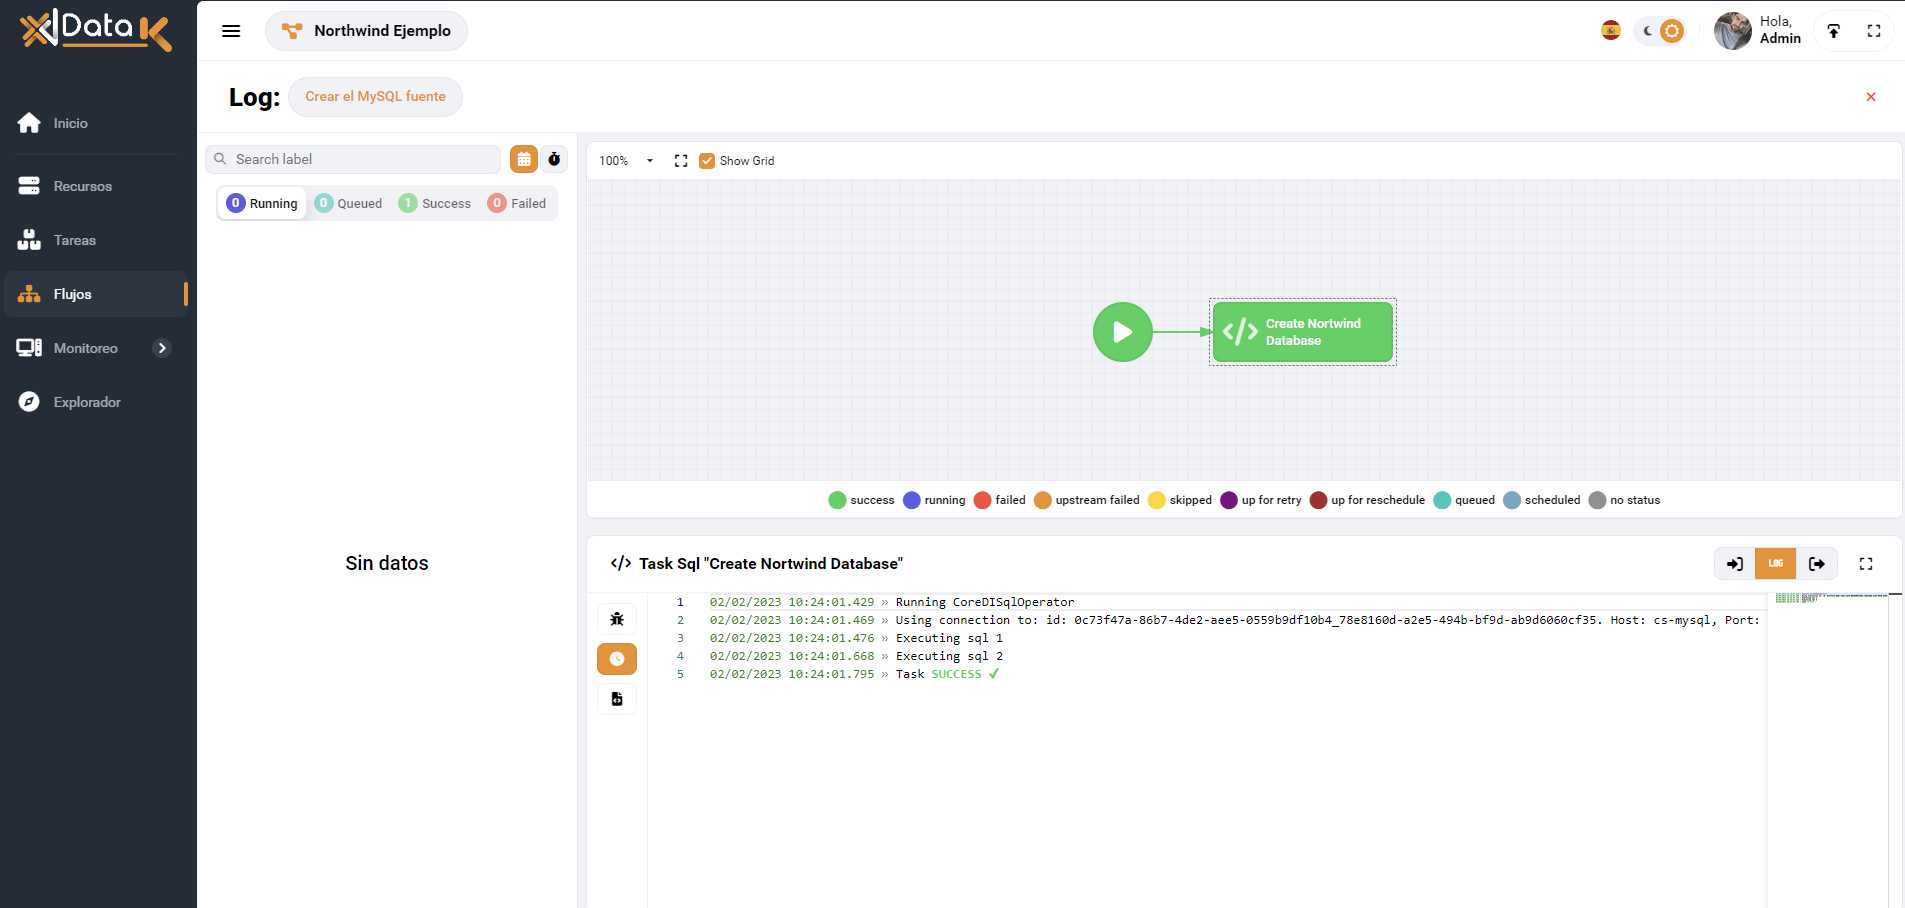Click the calendar filter icon

click(x=523, y=159)
